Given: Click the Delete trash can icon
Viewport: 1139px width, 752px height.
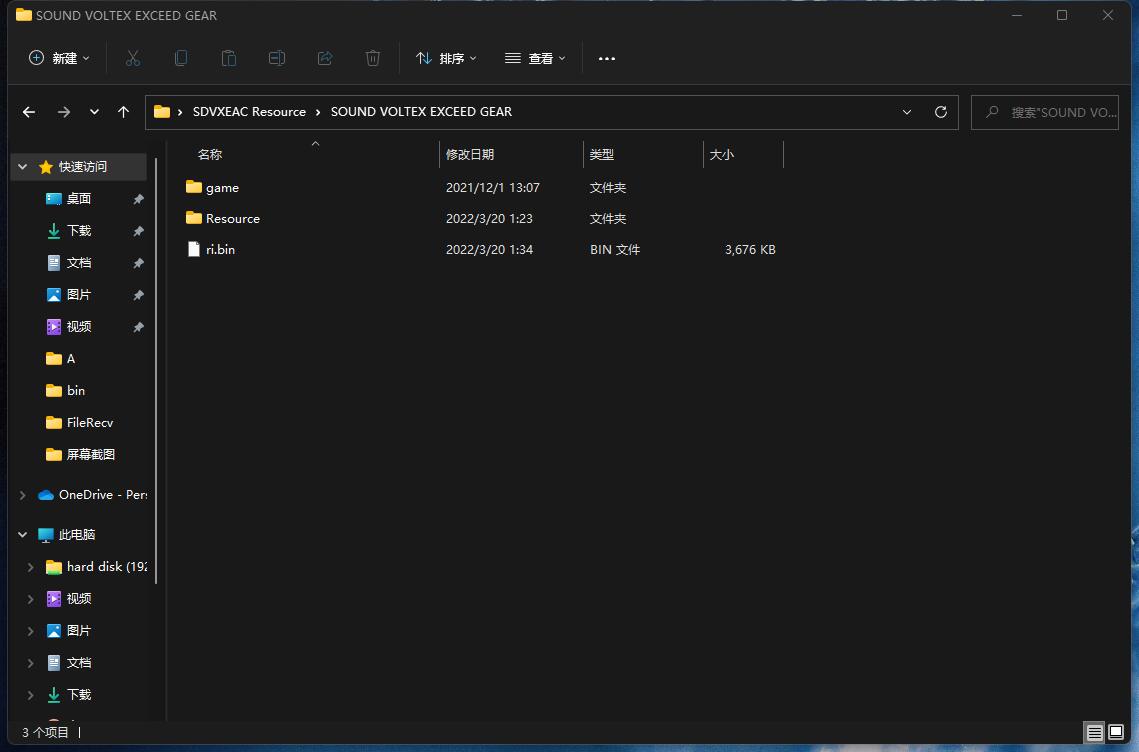Looking at the screenshot, I should click(x=373, y=58).
